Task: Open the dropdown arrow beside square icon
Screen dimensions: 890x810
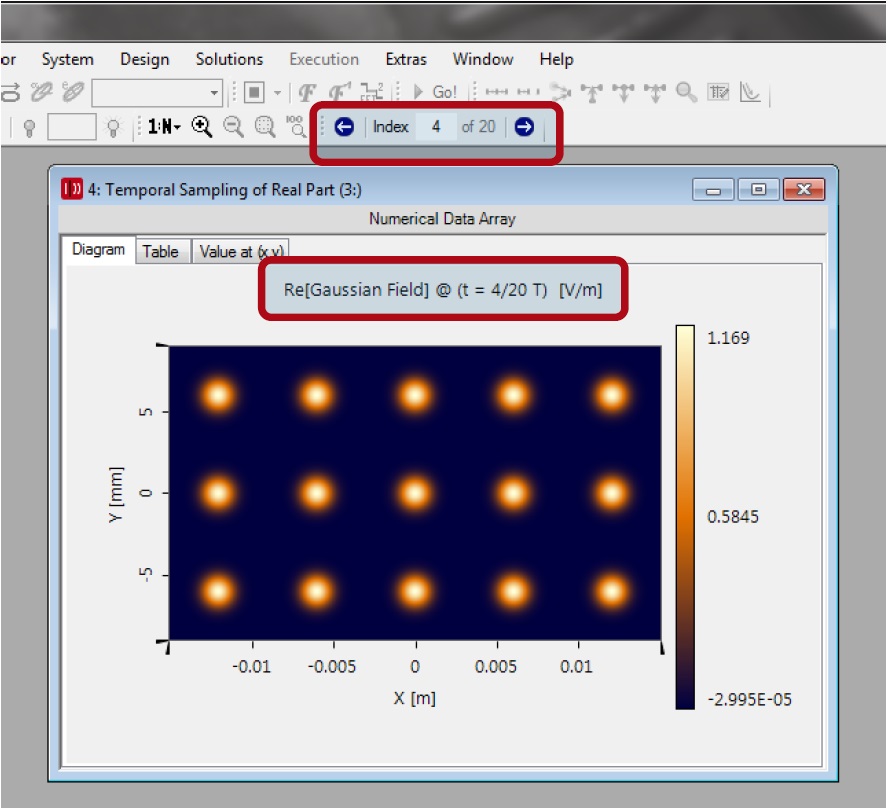Action: [278, 93]
